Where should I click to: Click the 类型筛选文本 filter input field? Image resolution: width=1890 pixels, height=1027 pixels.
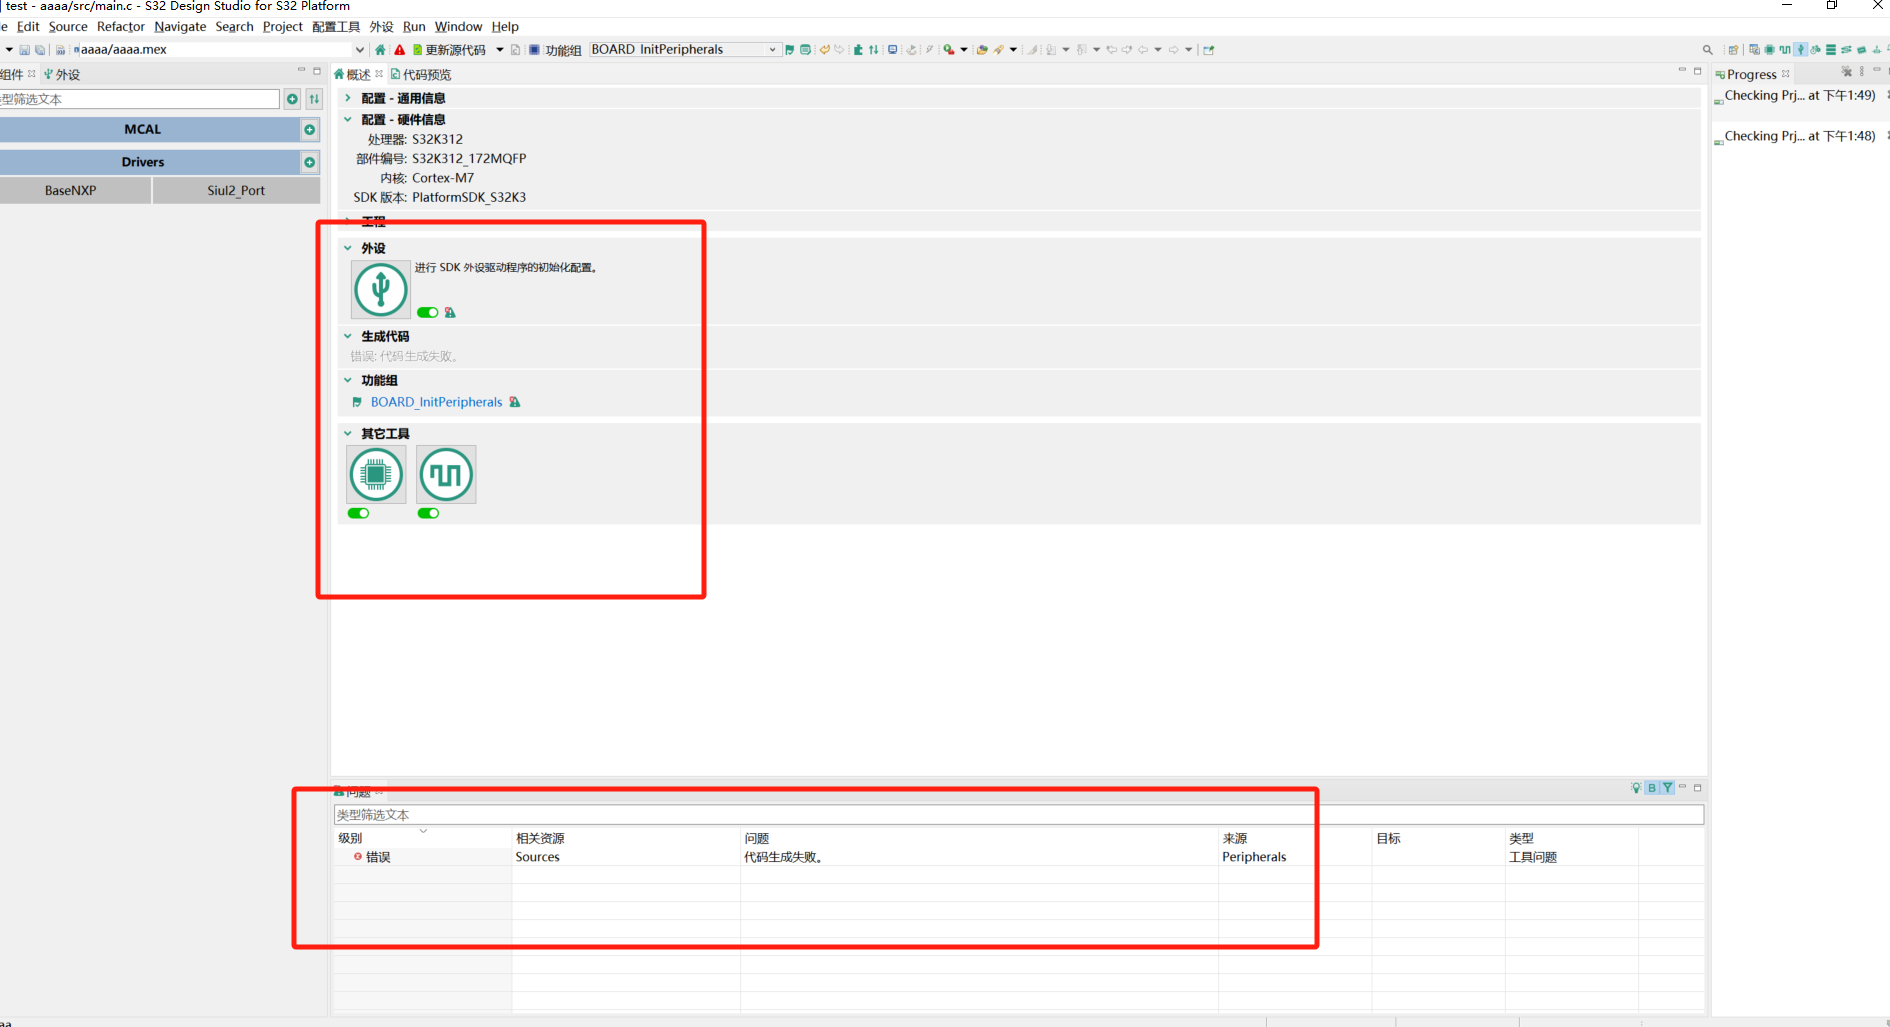tap(1017, 813)
